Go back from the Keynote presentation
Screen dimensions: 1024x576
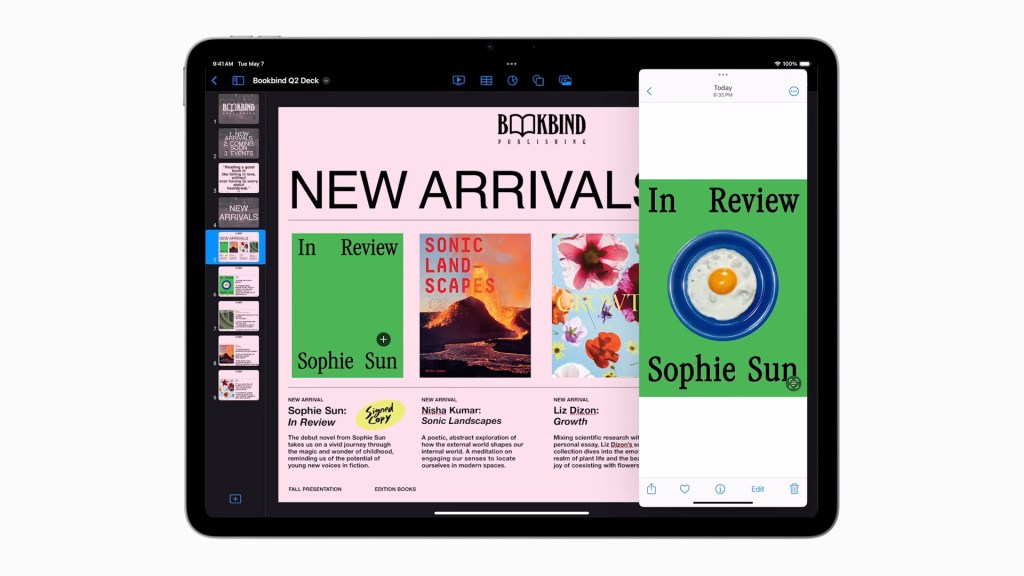pyautogui.click(x=214, y=80)
